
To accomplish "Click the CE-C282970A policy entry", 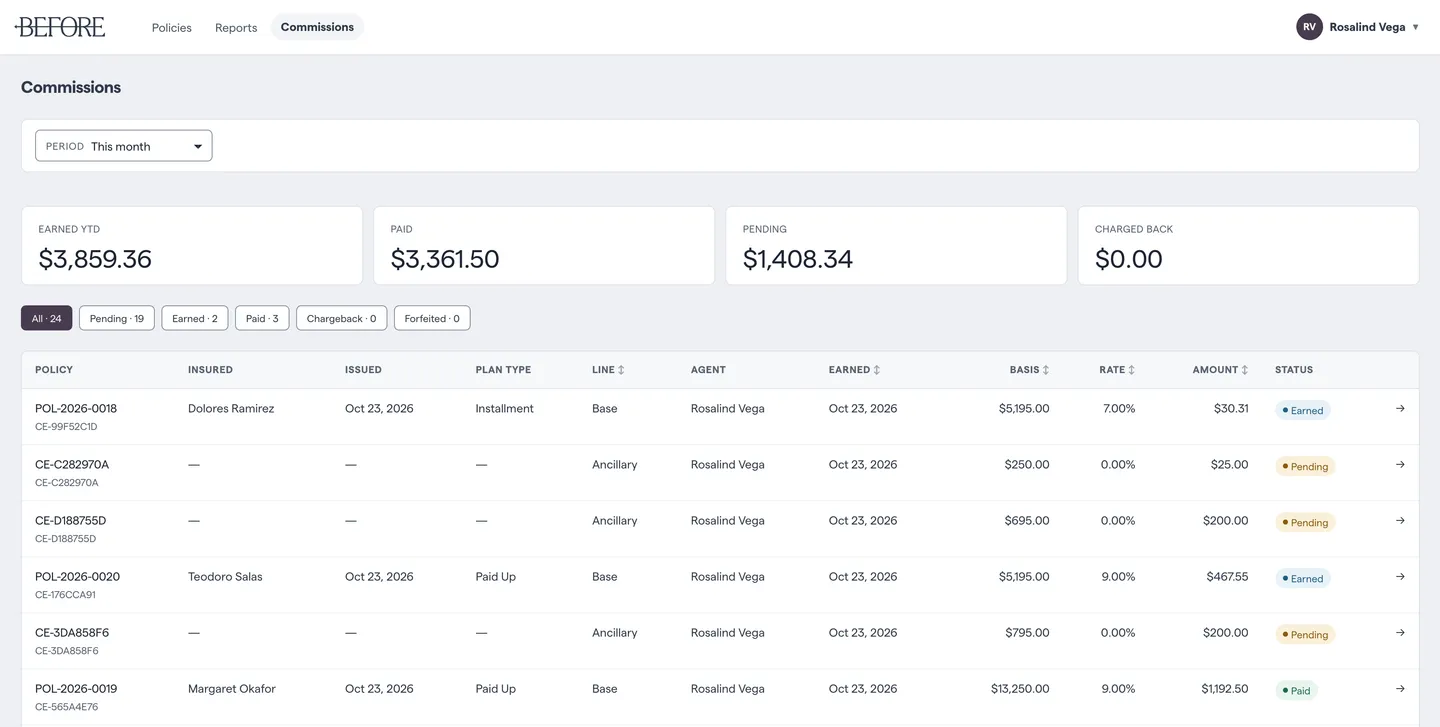I will 72,465.
